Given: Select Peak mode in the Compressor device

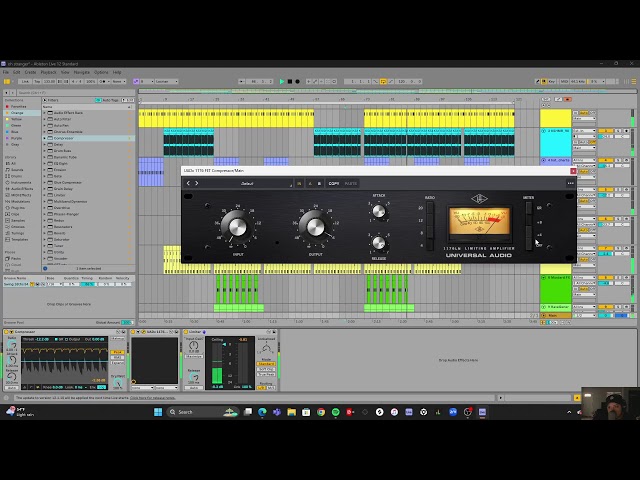Looking at the screenshot, I should pyautogui.click(x=118, y=352).
